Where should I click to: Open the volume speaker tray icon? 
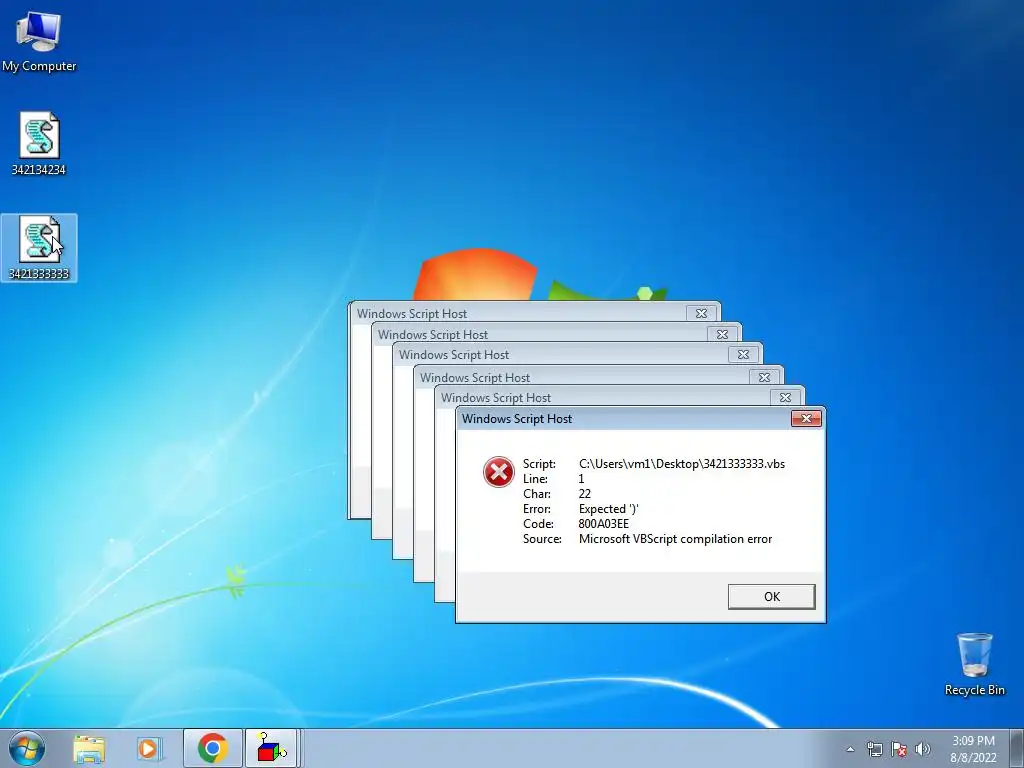tap(923, 749)
